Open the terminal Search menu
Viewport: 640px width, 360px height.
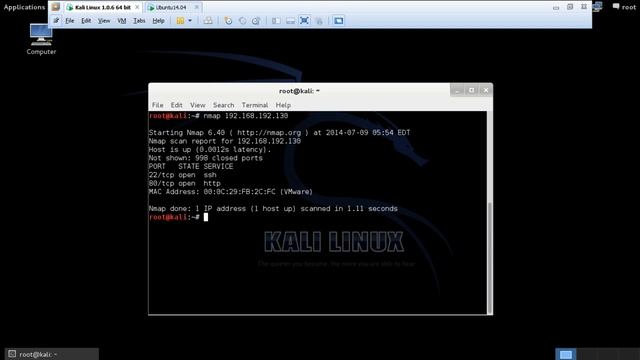click(x=223, y=105)
